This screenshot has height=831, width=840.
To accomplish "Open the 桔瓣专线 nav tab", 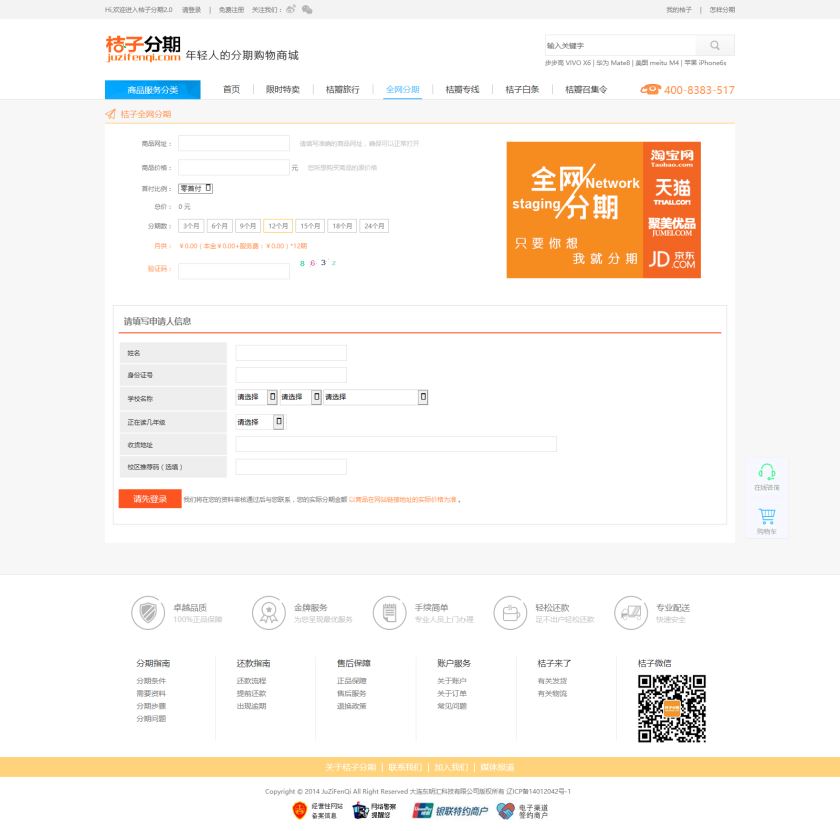I will (462, 89).
